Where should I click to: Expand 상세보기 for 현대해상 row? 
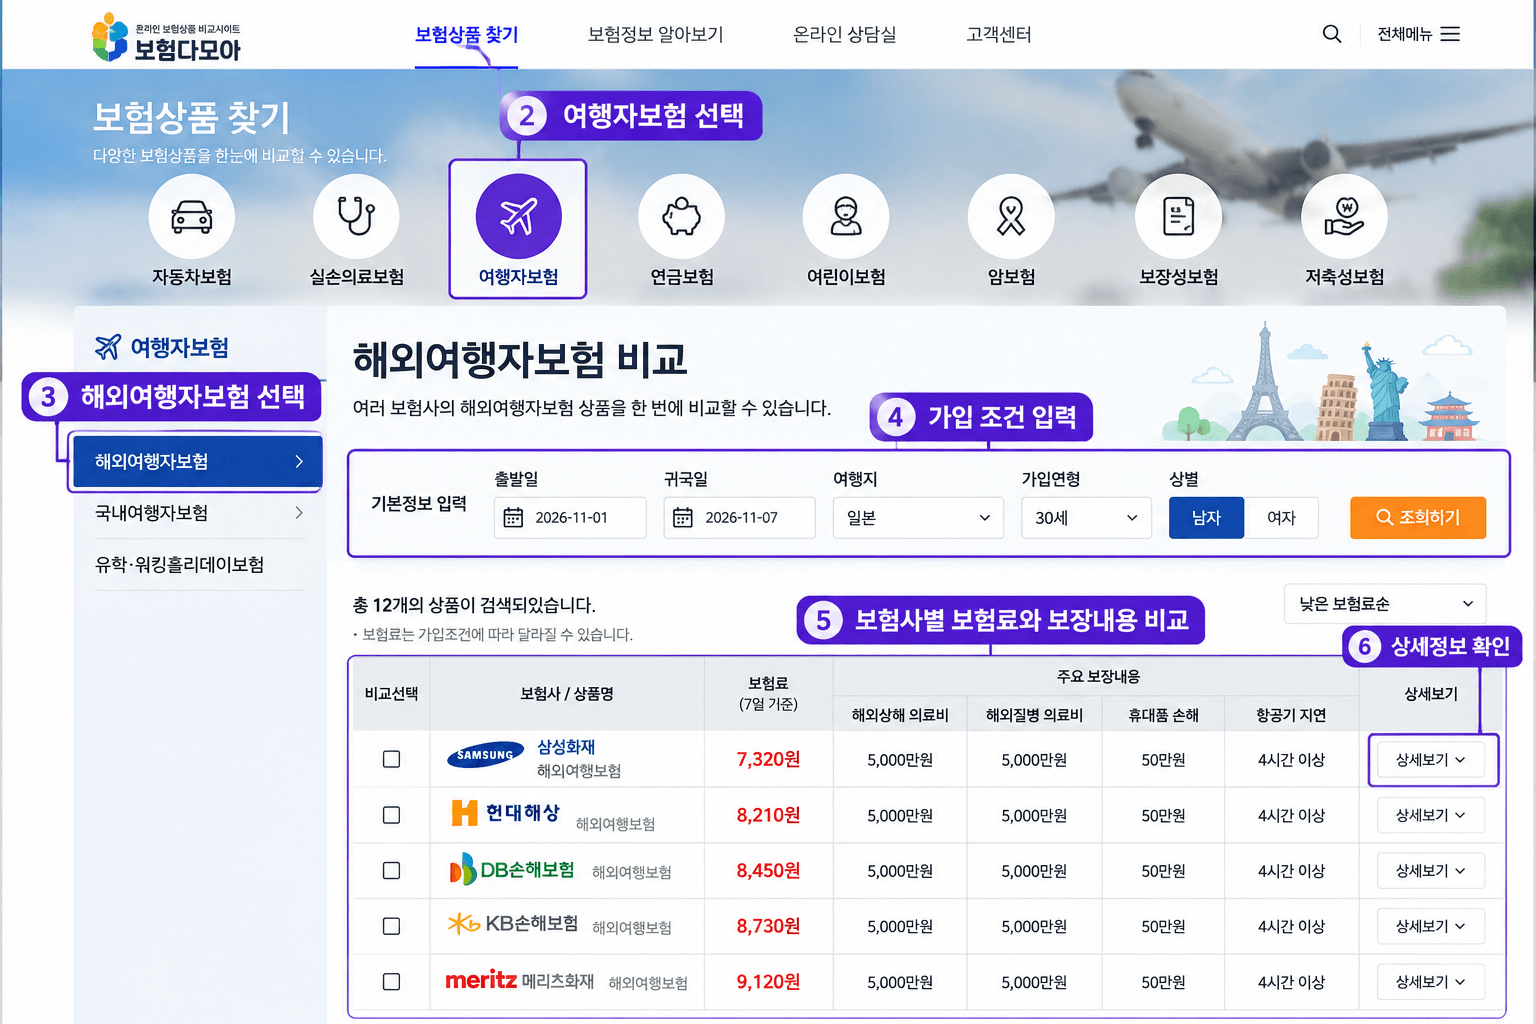1431,816
